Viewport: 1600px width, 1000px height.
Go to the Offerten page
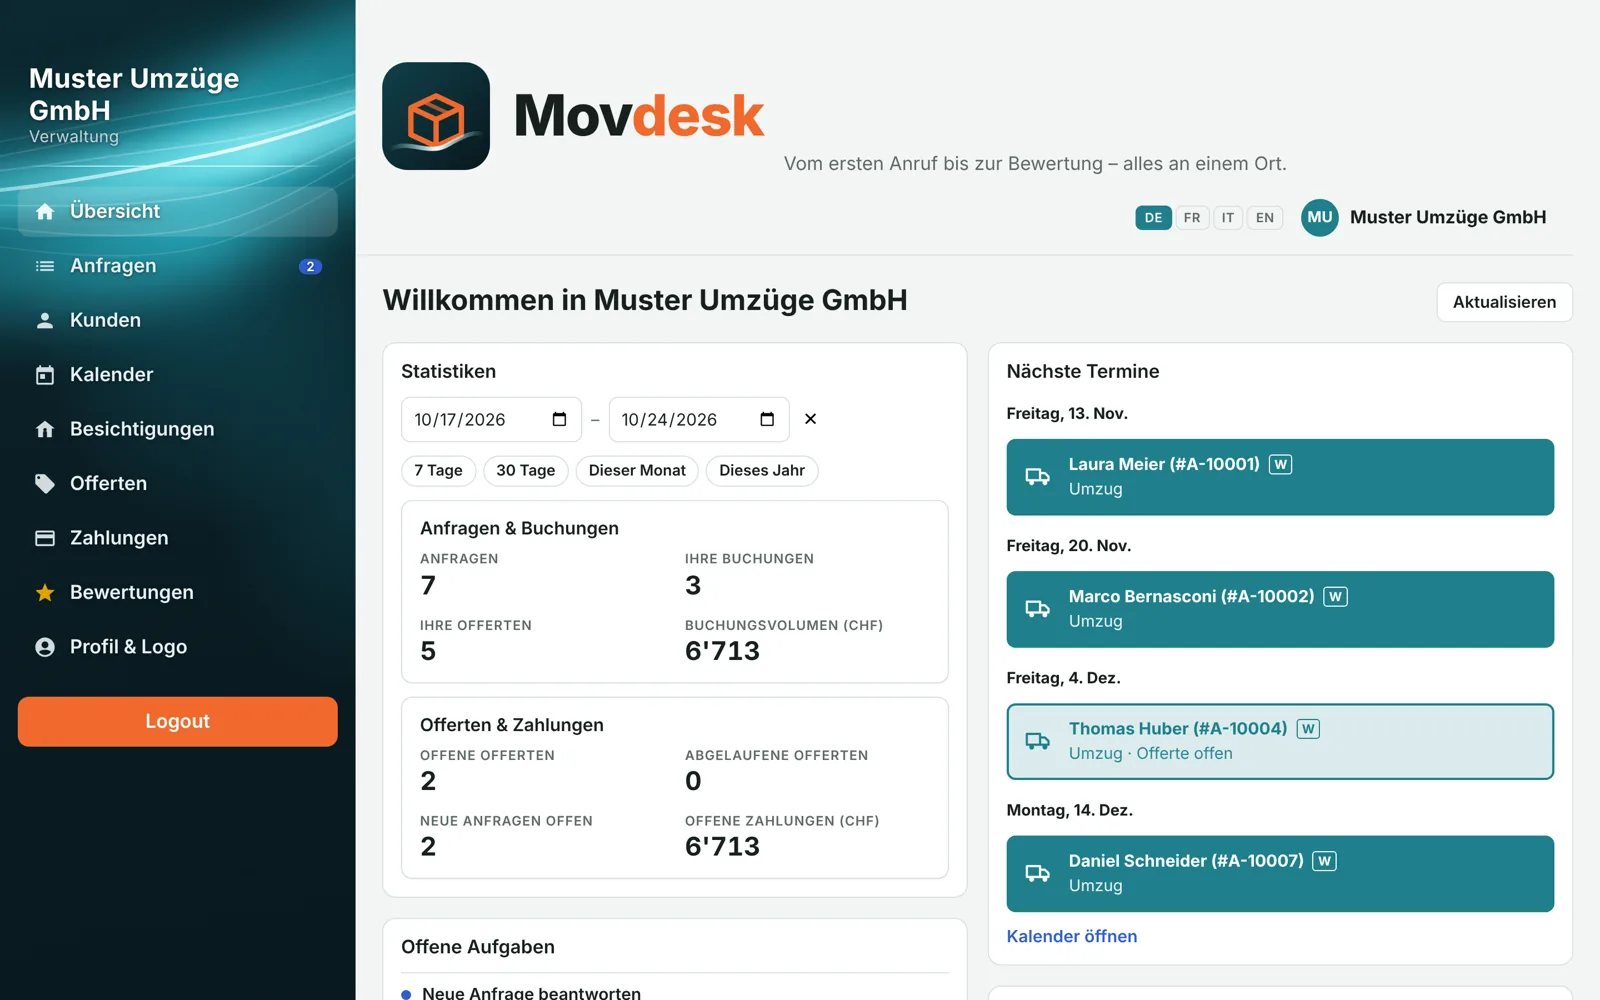point(178,484)
